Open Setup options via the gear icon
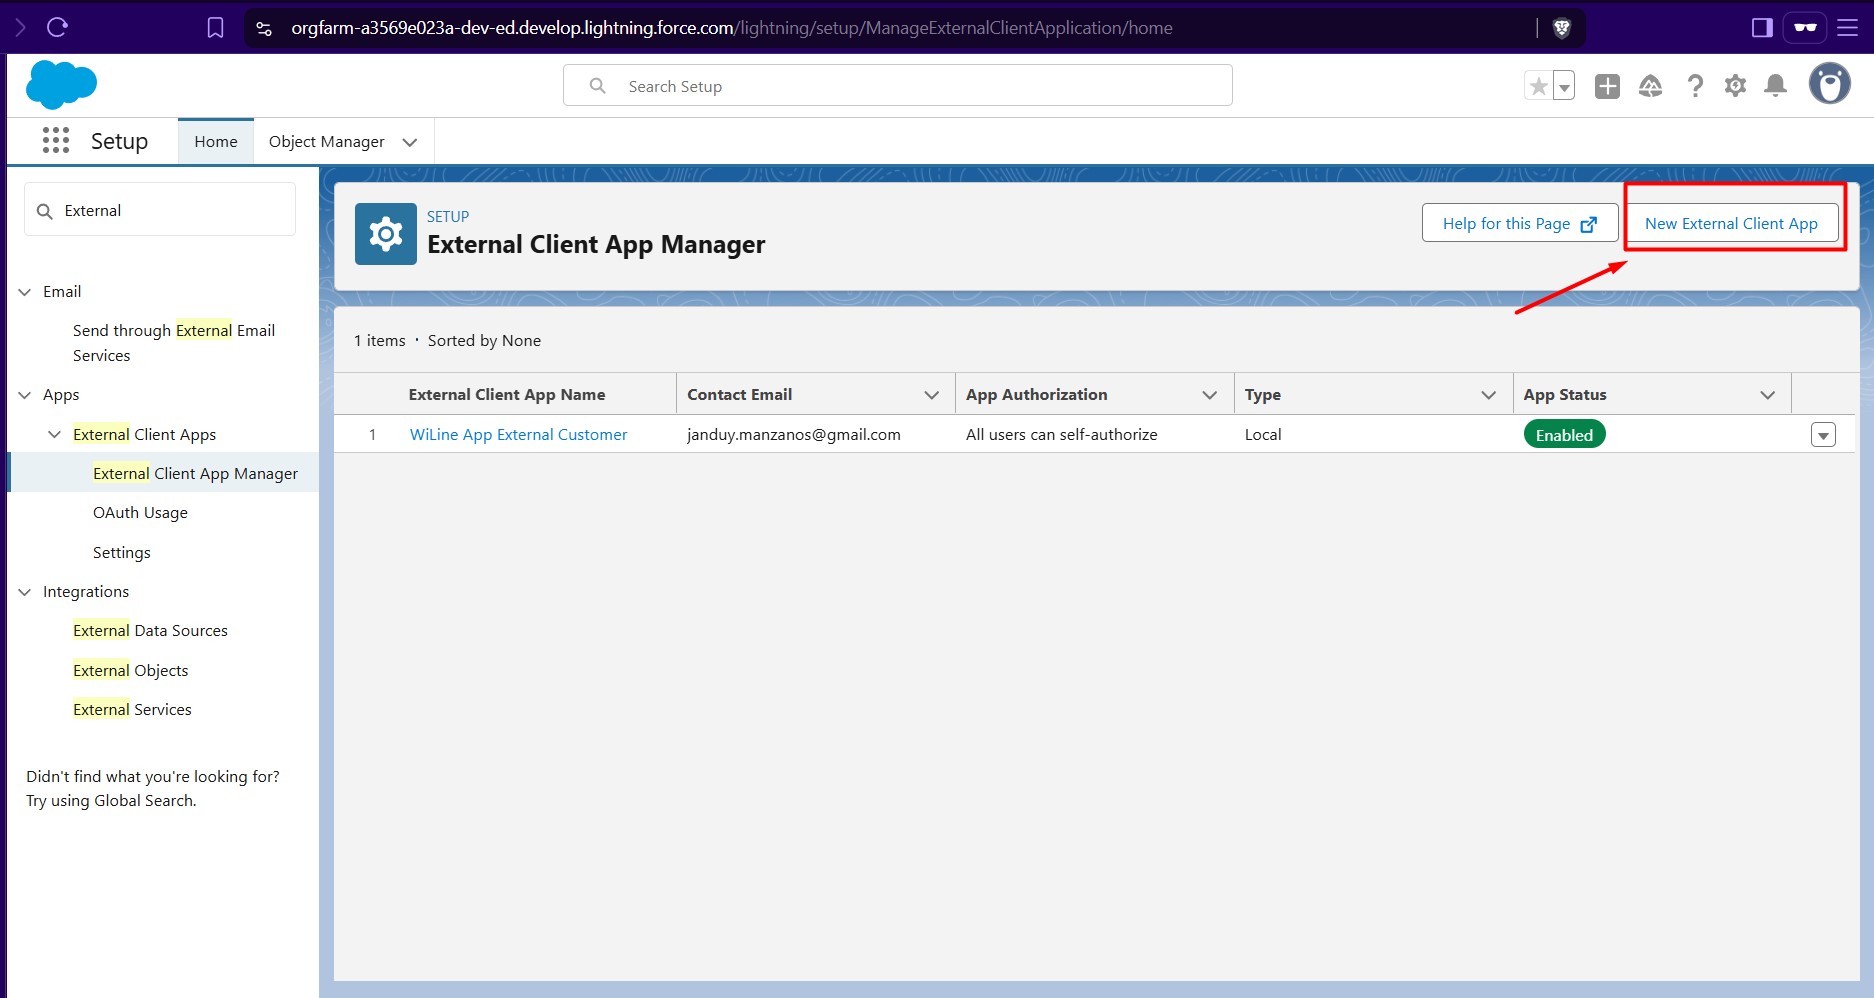The image size is (1874, 998). click(1735, 85)
